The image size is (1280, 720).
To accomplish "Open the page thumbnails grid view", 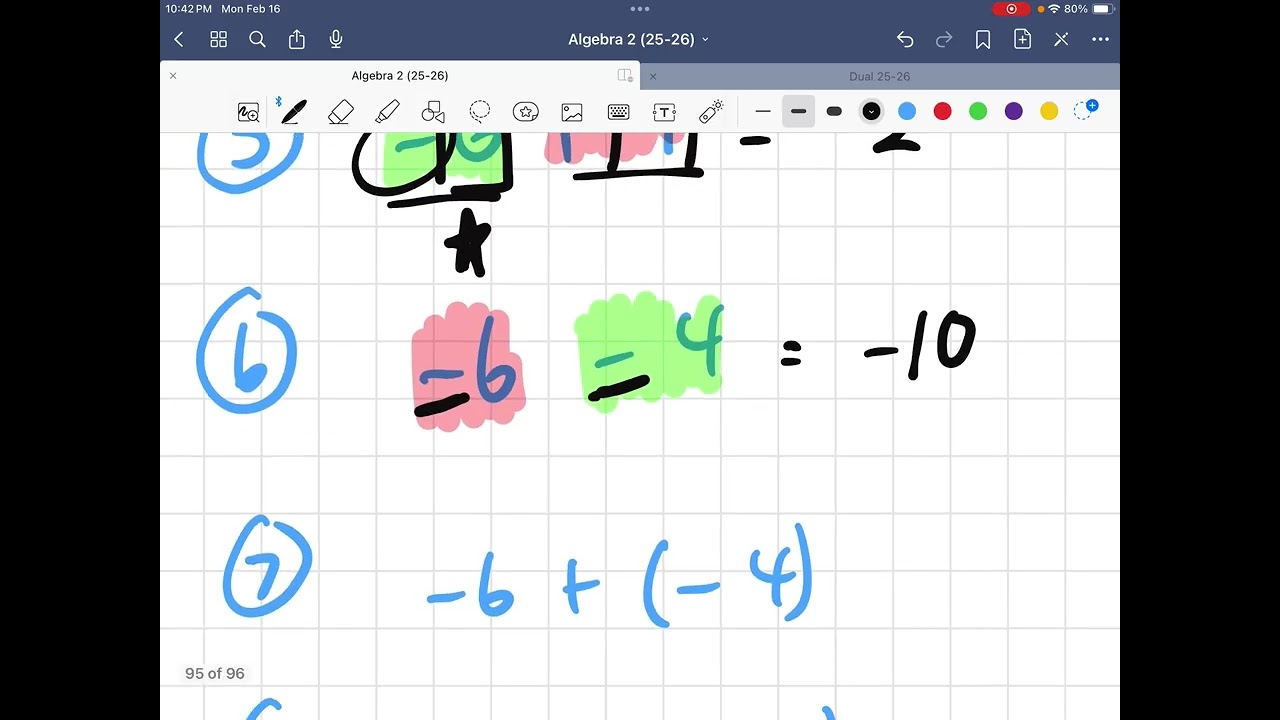I will (218, 40).
